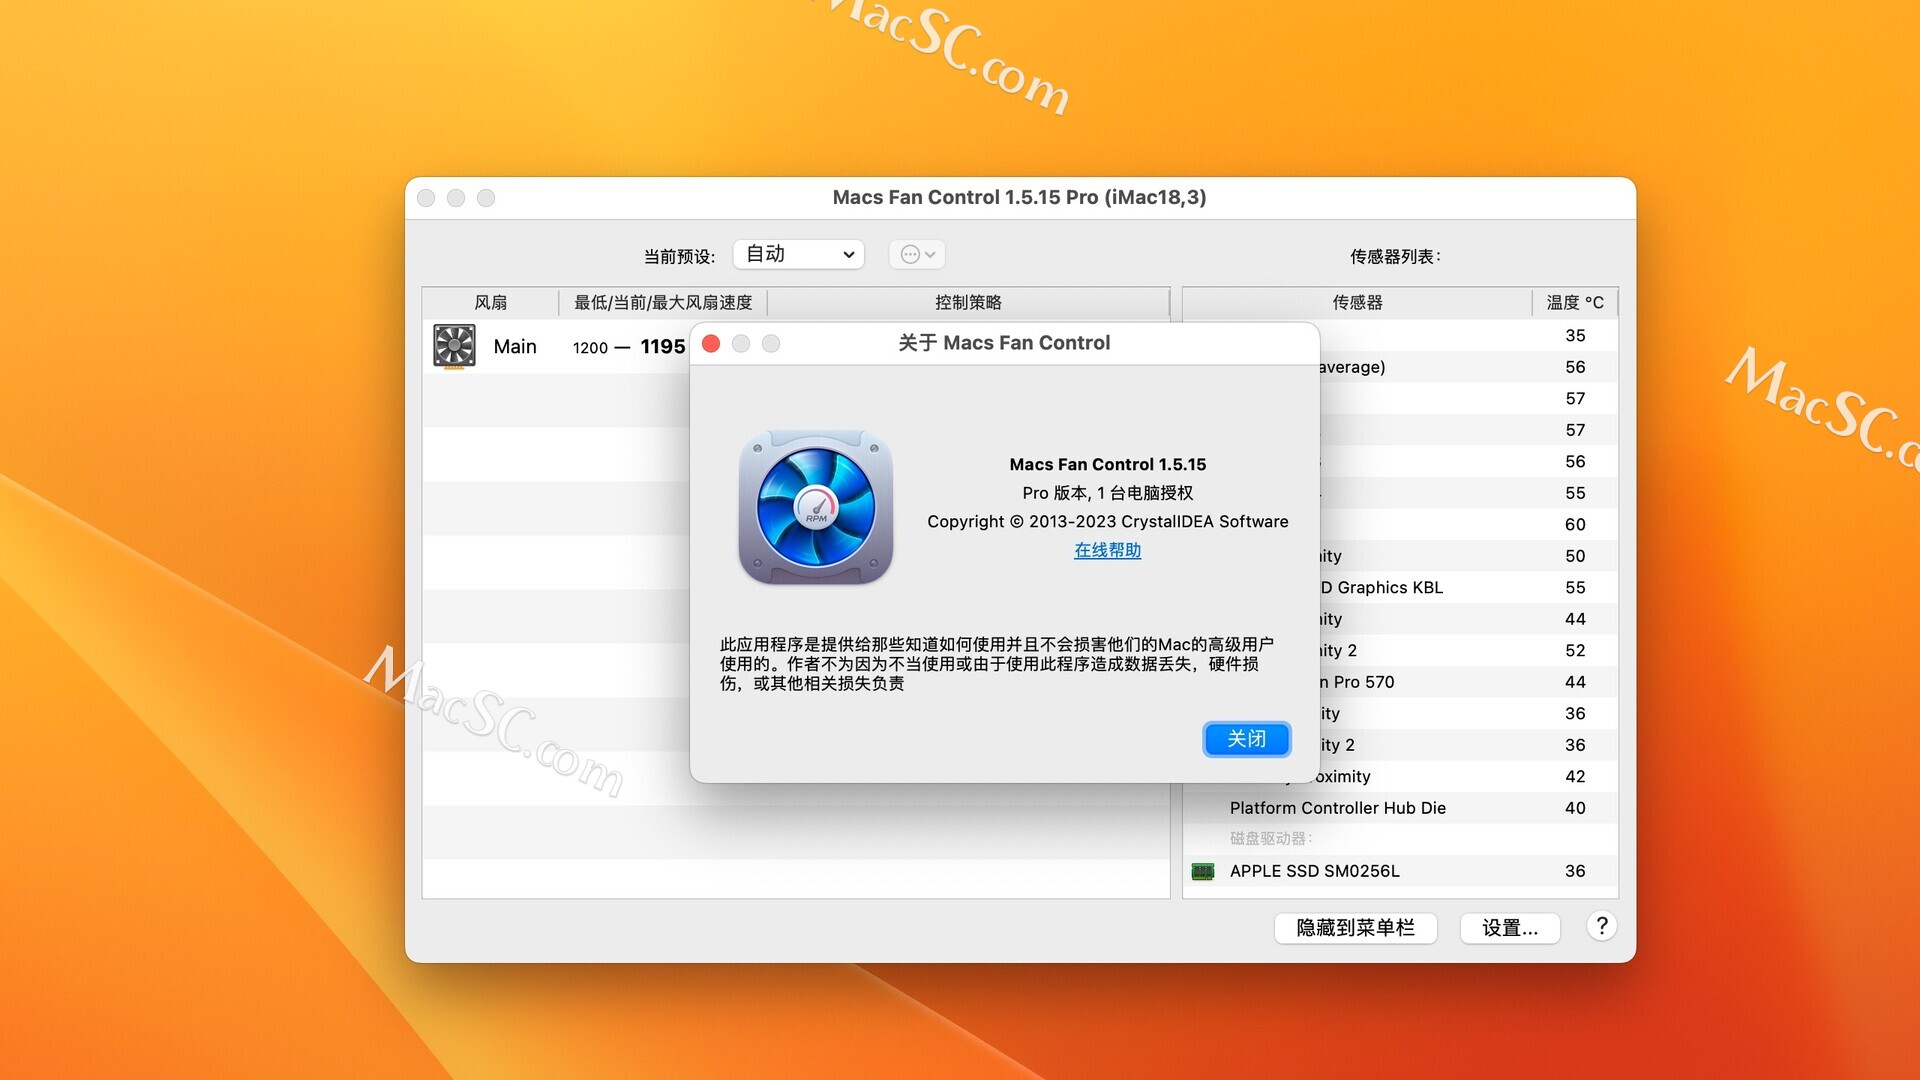
Task: Click Macs Fan Control 1.5.15 version text
Action: [x=1107, y=464]
